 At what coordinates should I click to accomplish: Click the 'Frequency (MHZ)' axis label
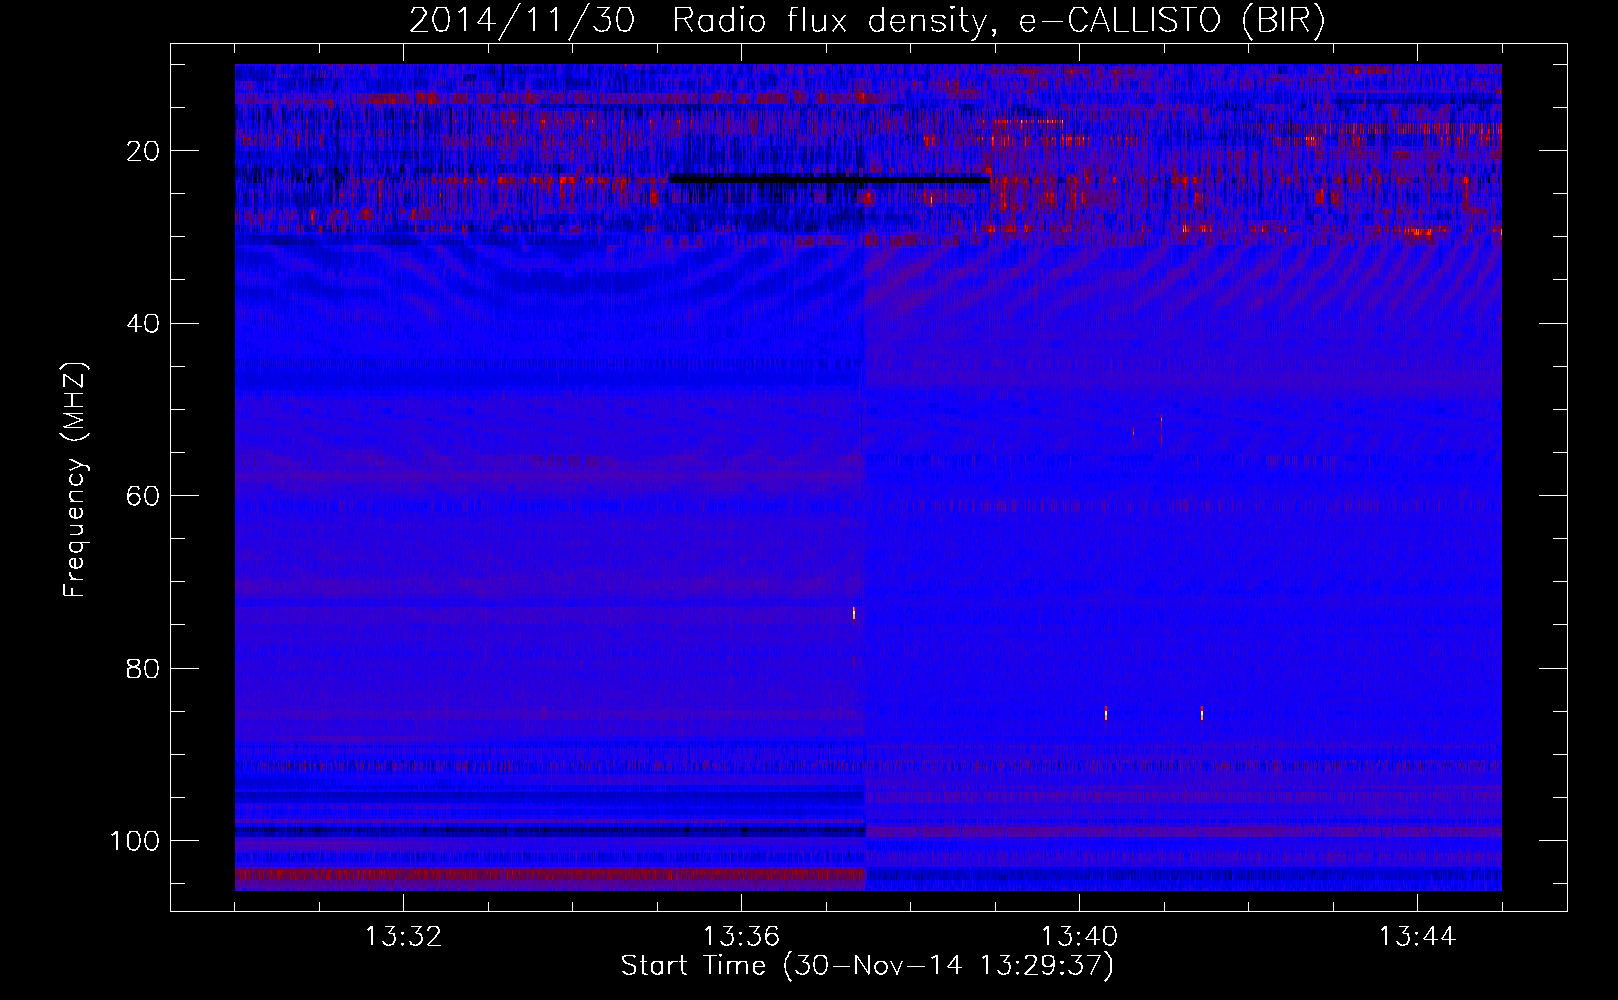point(74,480)
